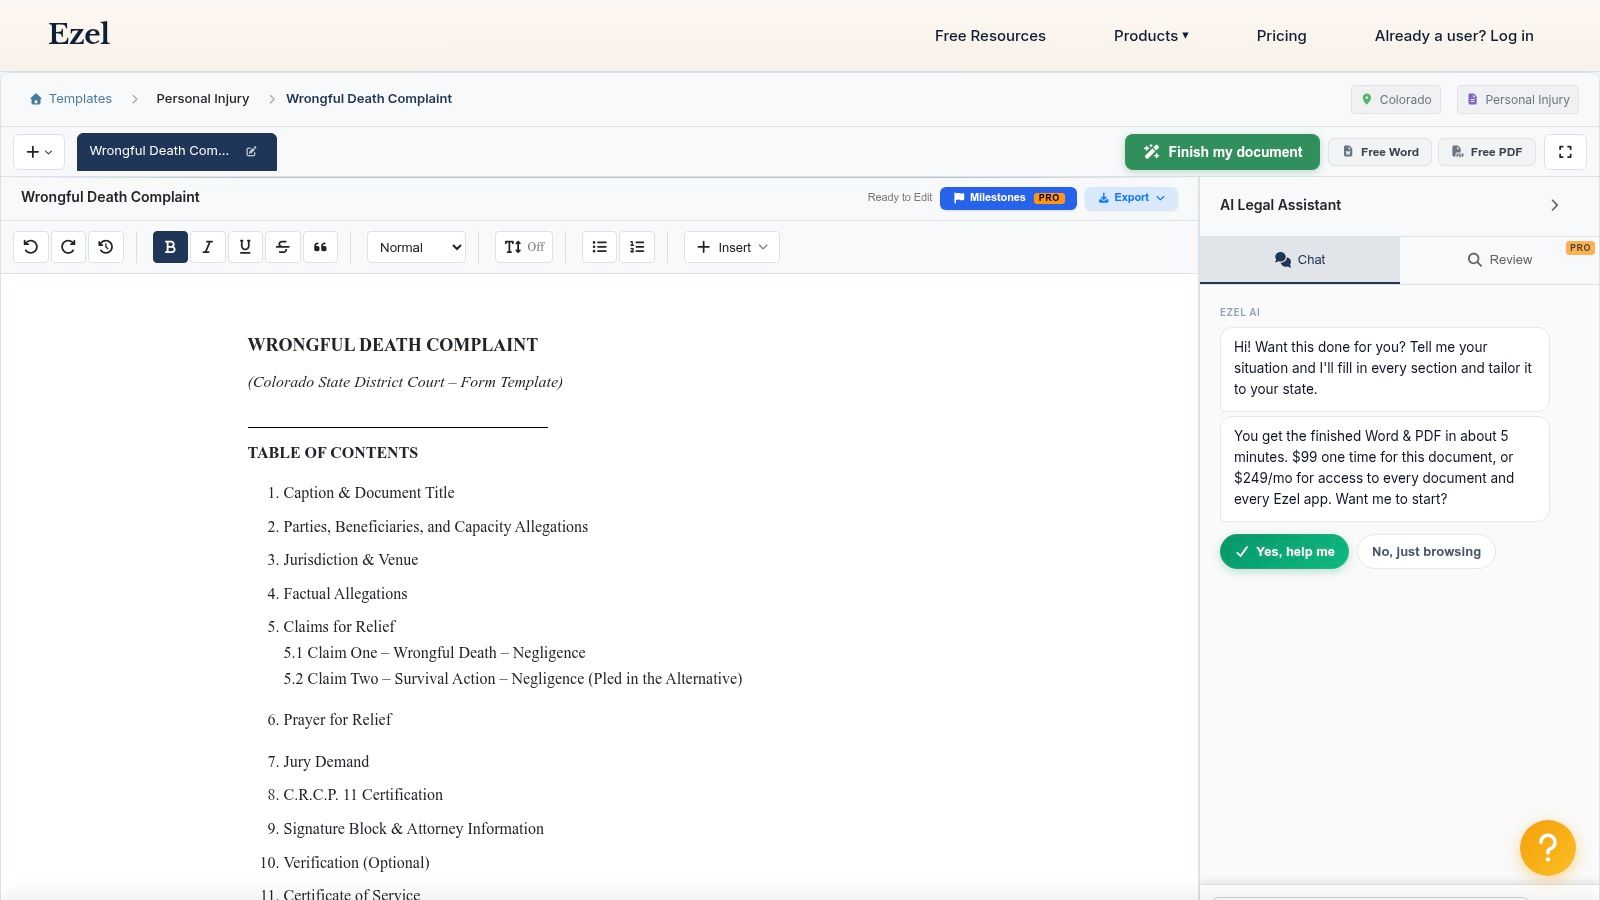This screenshot has height=900, width=1600.
Task: Open Personal Injury breadcrumb
Action: tap(203, 99)
